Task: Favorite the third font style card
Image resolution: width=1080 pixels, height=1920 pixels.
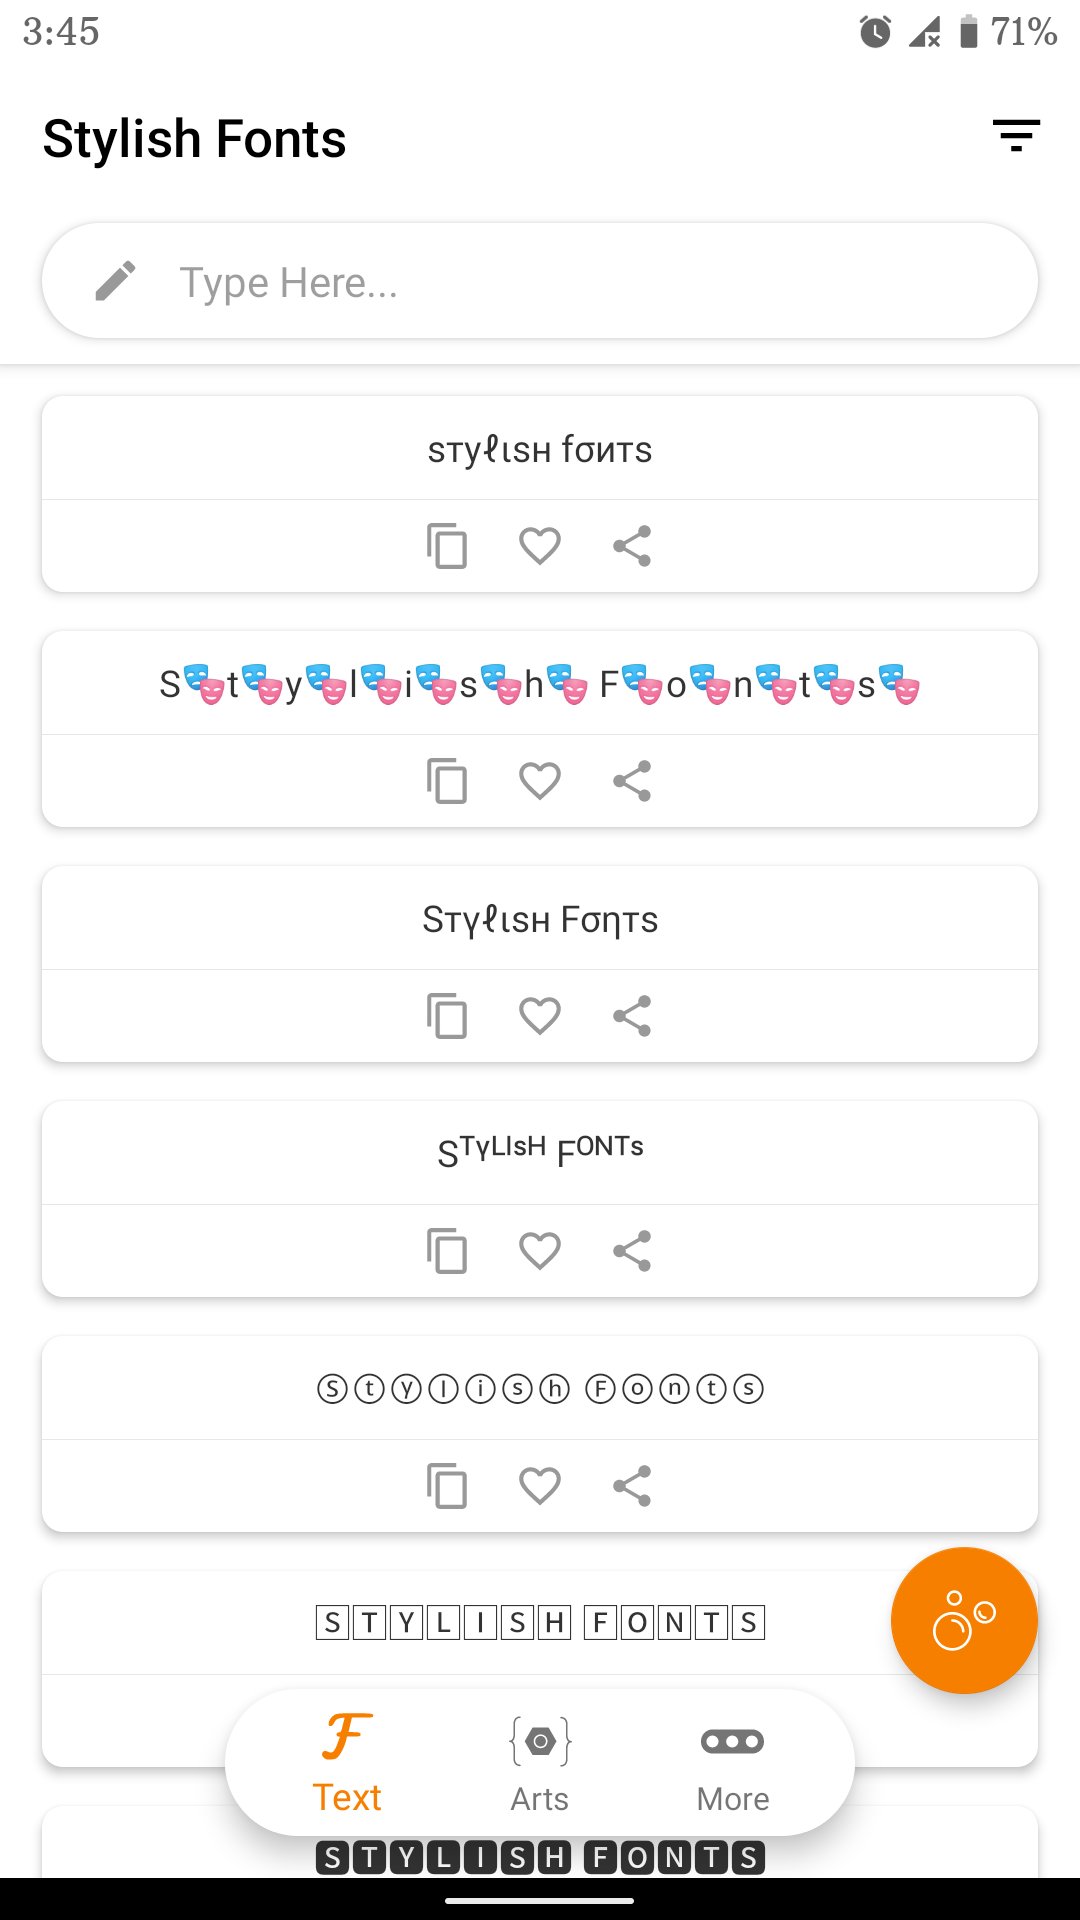Action: click(540, 1016)
